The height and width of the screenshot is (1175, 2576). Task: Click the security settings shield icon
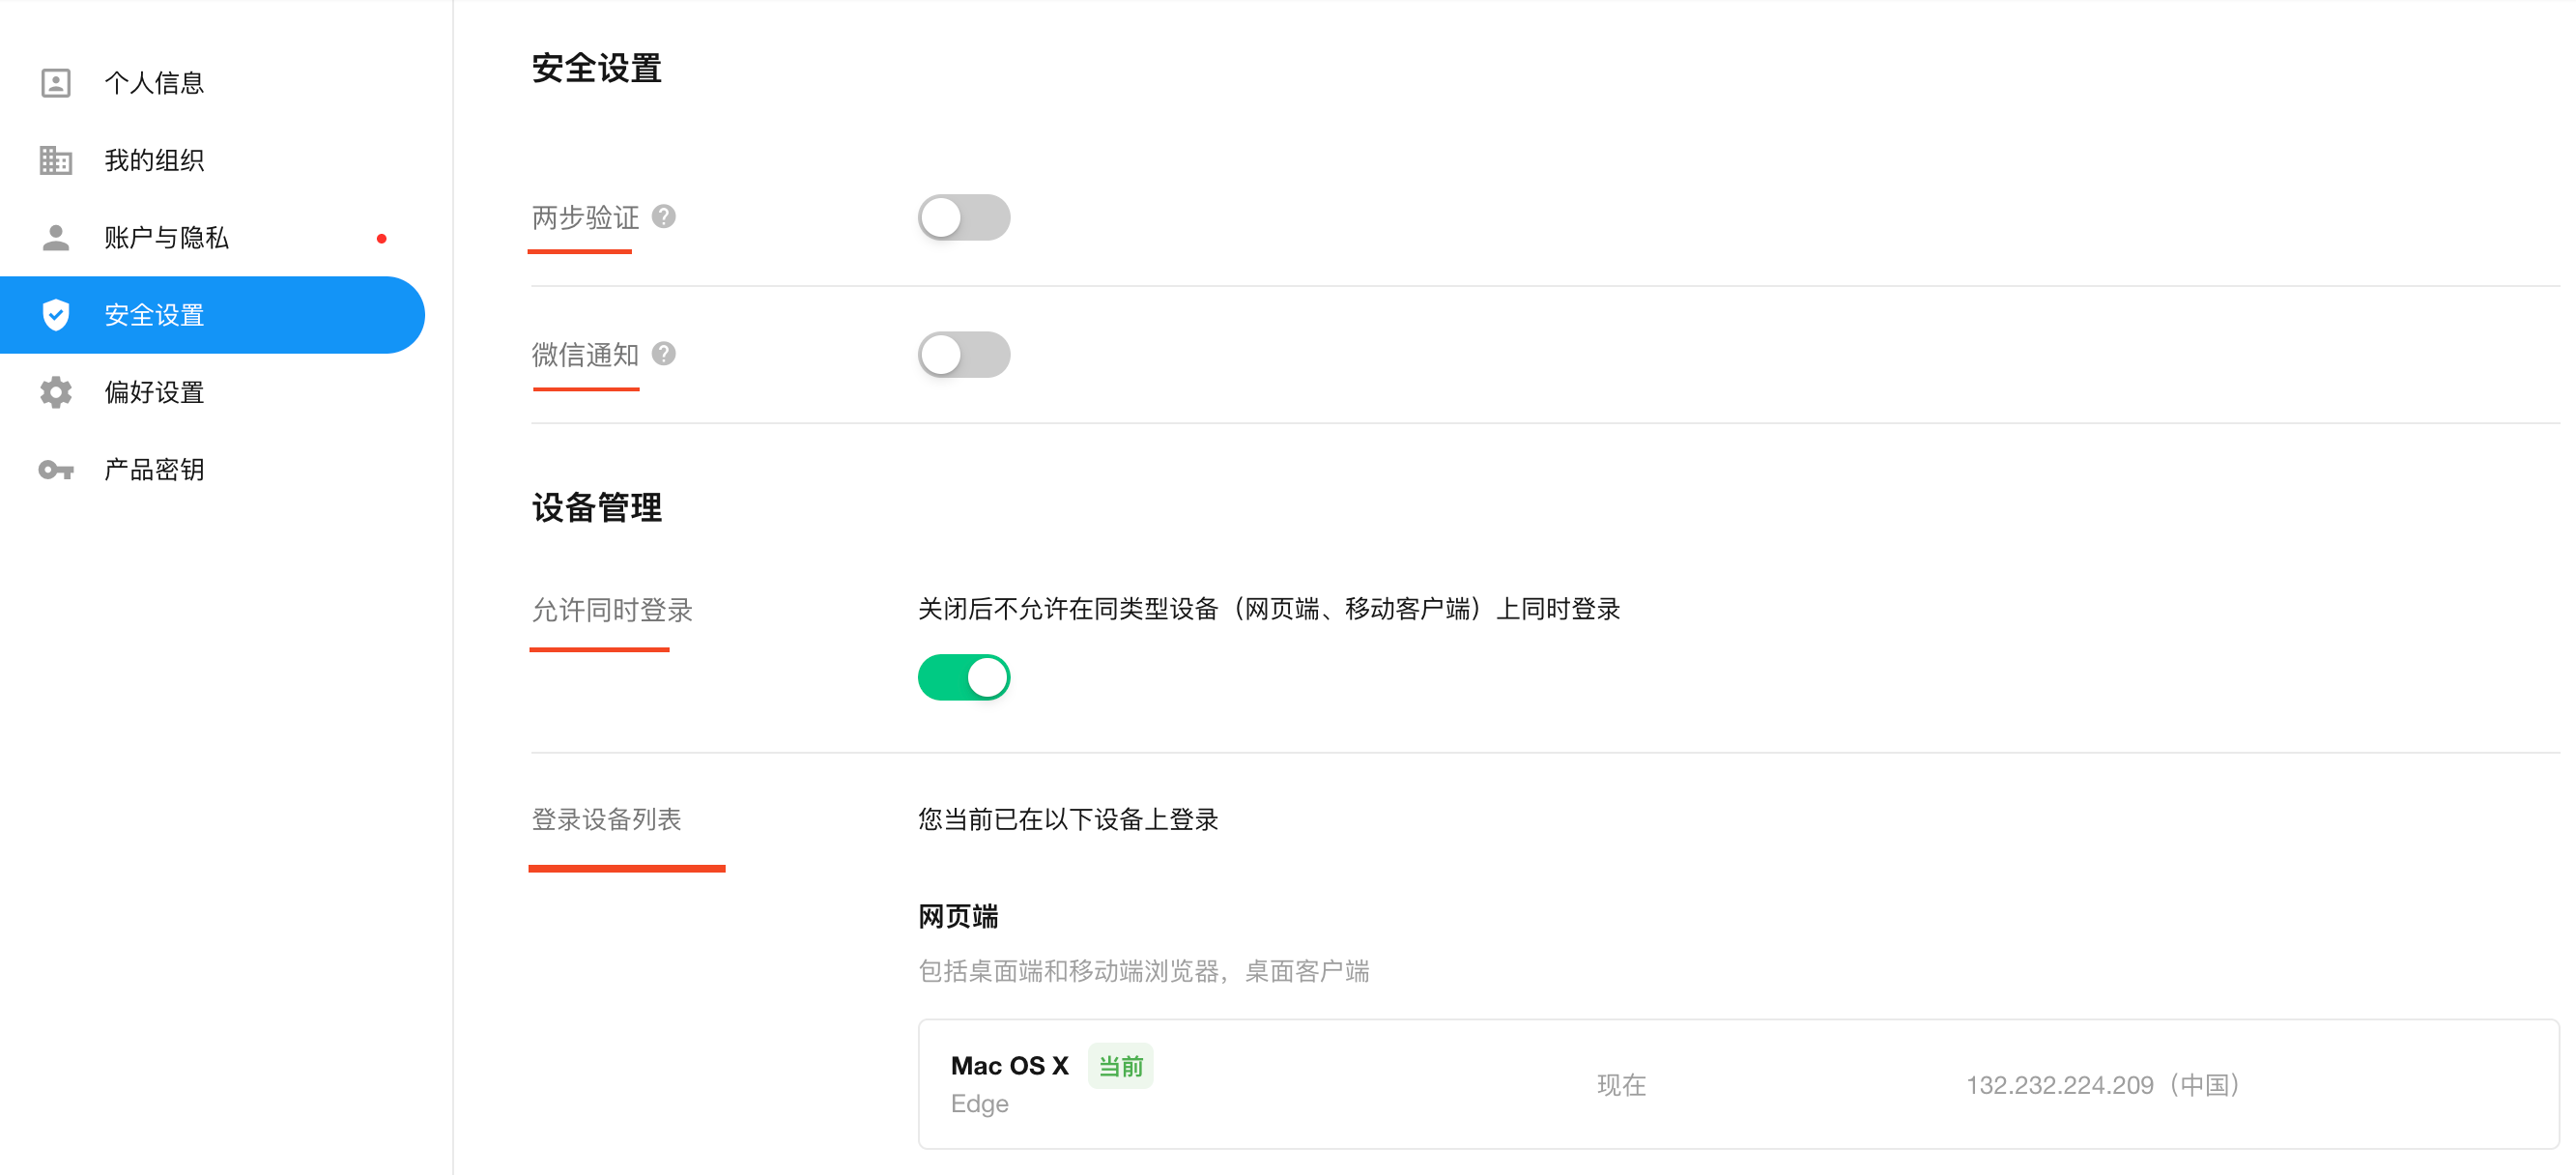click(56, 315)
